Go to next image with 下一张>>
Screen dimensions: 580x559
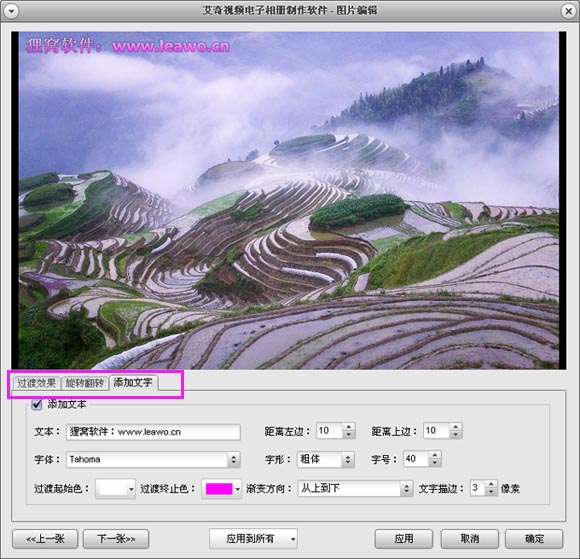pos(116,539)
